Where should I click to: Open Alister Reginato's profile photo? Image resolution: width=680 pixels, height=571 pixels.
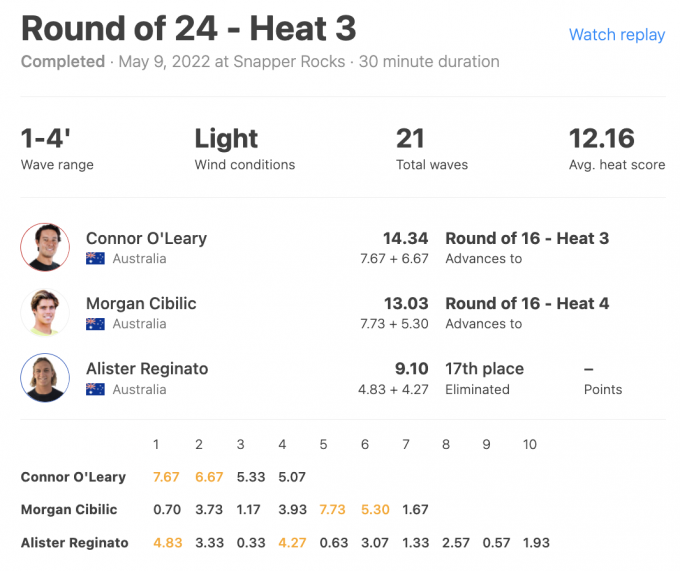(x=45, y=378)
